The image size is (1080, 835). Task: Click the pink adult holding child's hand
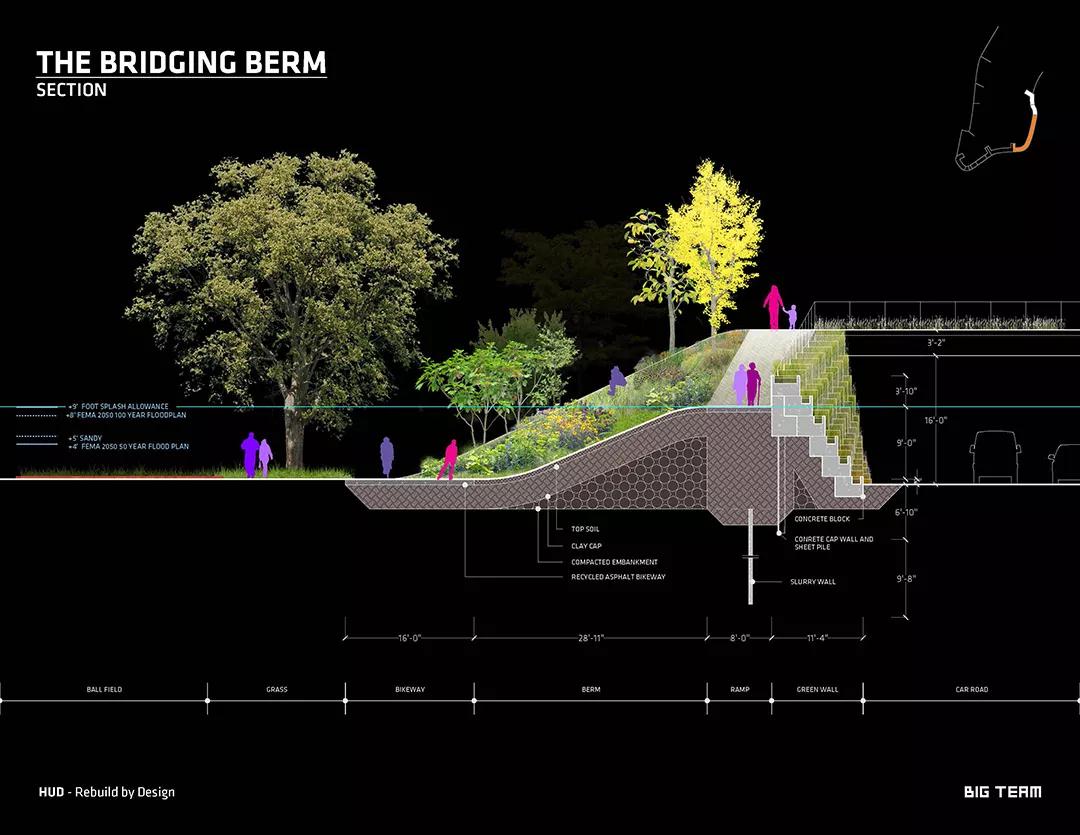(774, 307)
